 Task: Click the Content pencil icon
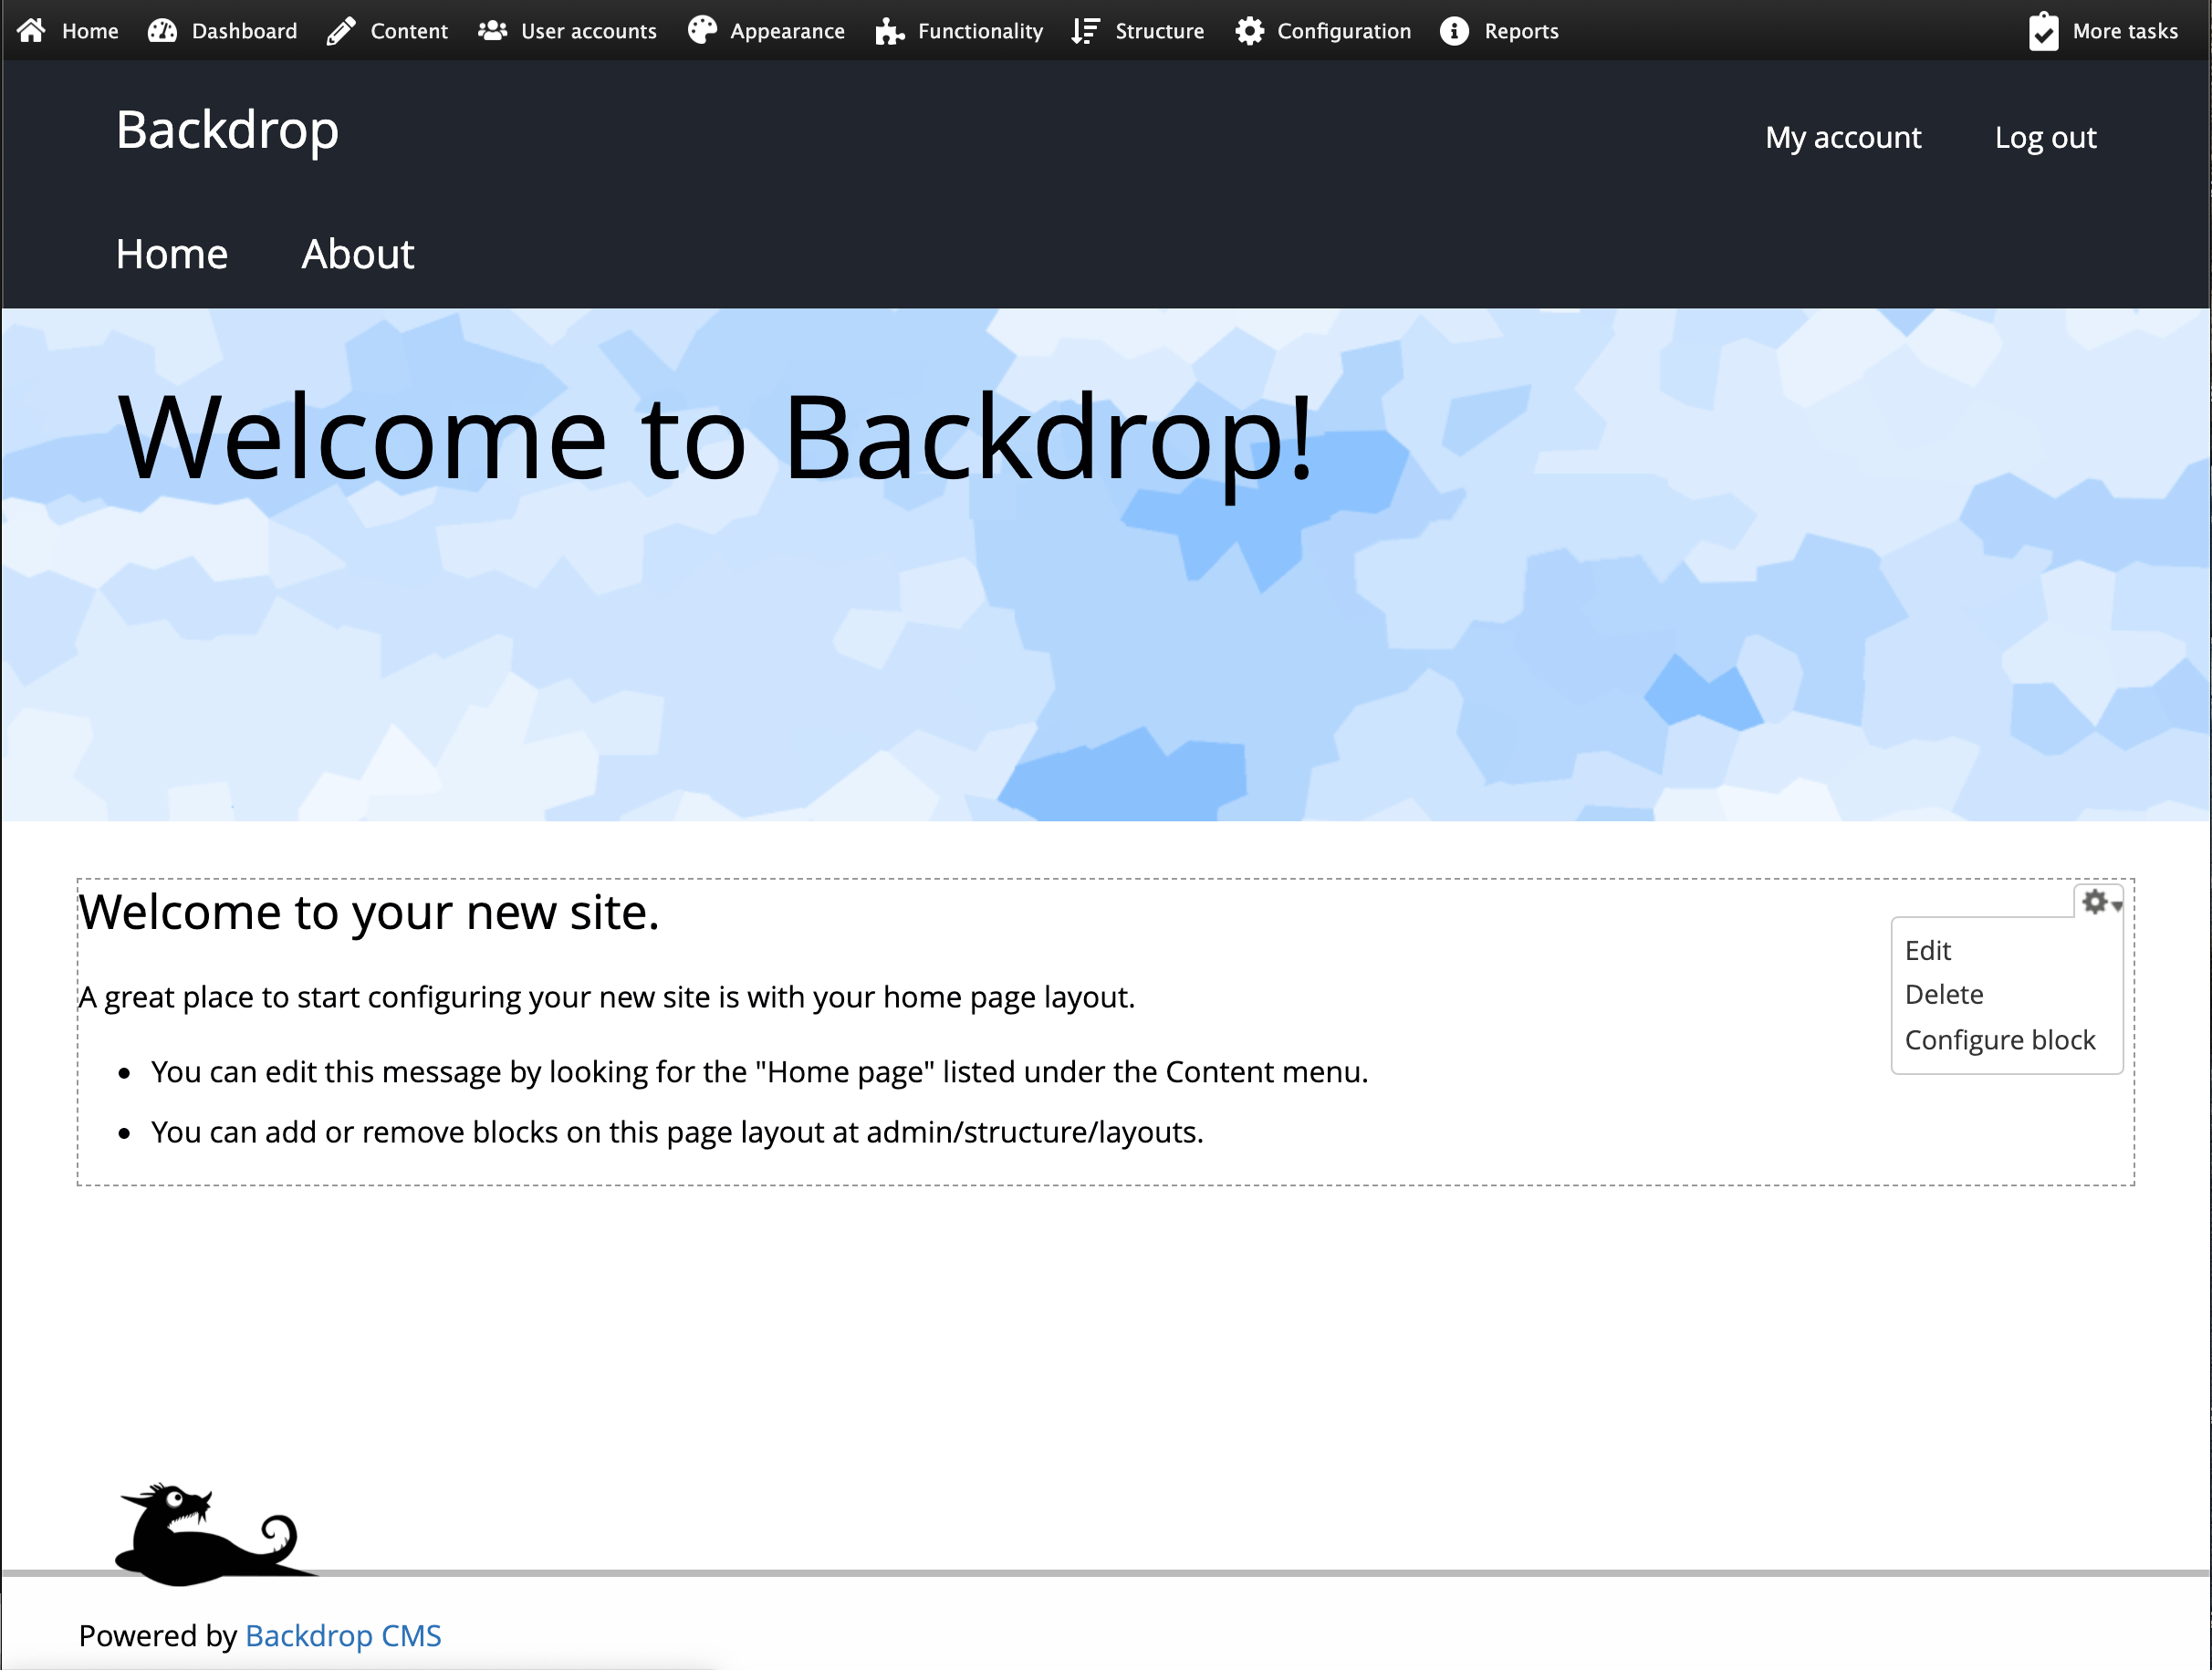(341, 31)
